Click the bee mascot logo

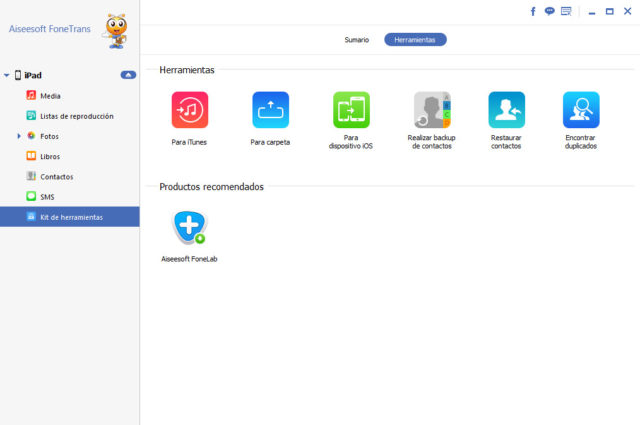(x=116, y=31)
